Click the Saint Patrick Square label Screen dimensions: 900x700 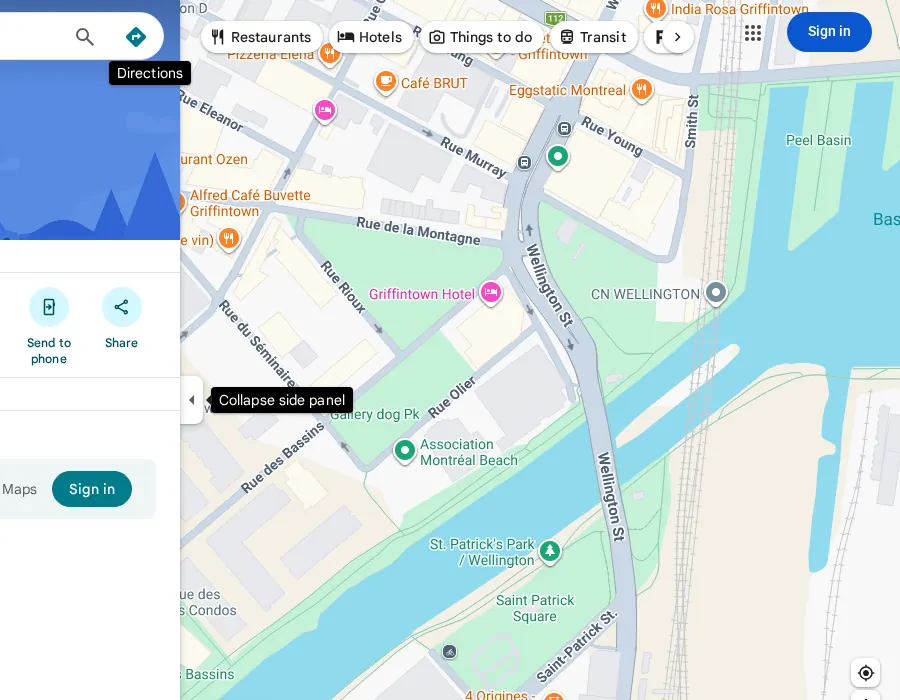535,608
